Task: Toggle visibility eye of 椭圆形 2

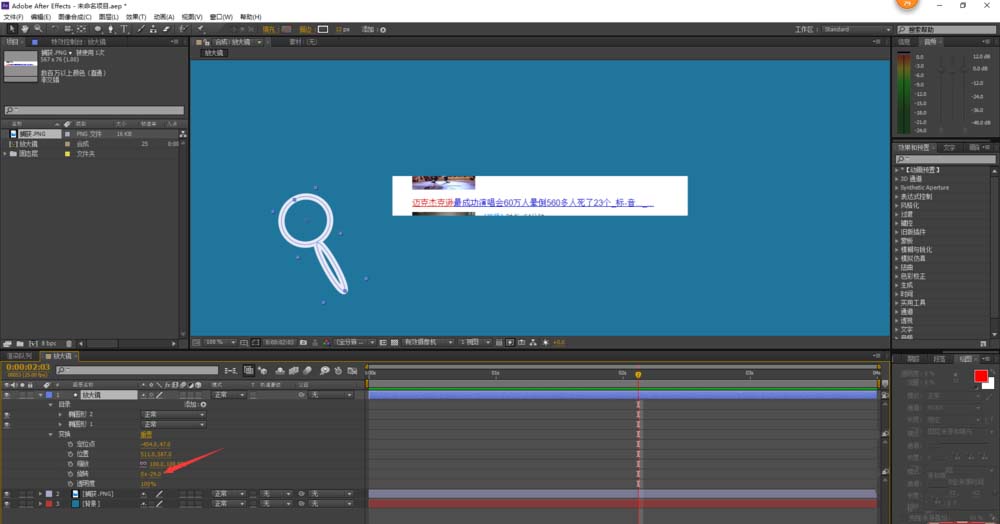Action: pyautogui.click(x=7, y=414)
